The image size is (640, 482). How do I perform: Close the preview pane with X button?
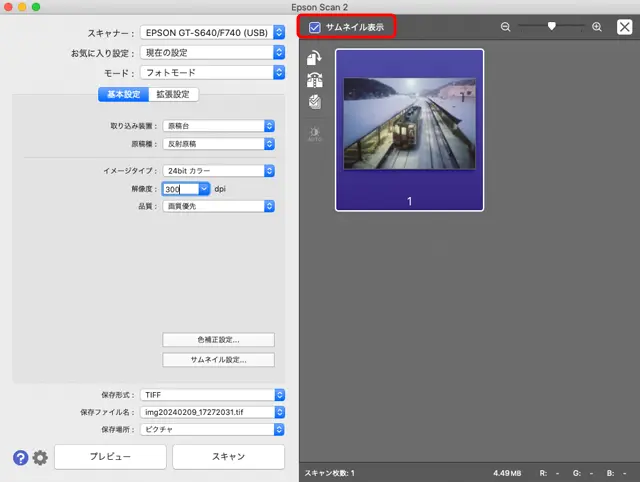(624, 27)
